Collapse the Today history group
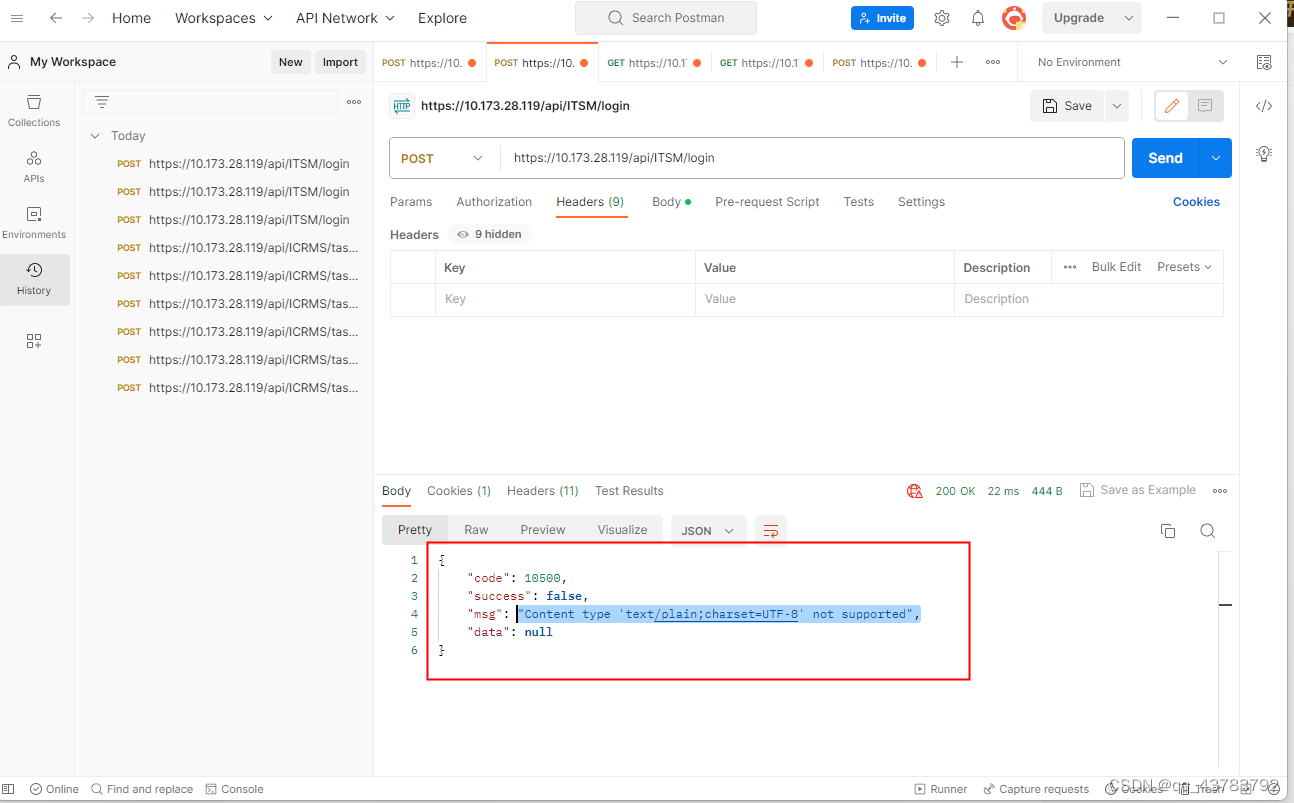This screenshot has width=1294, height=803. point(95,135)
